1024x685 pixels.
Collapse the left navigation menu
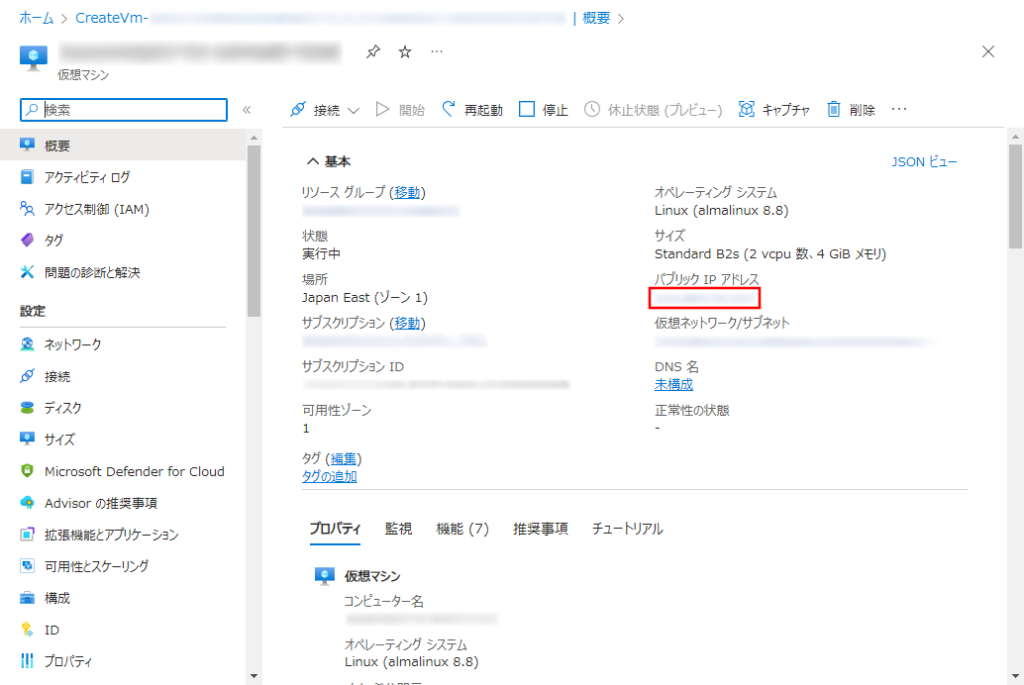click(247, 110)
